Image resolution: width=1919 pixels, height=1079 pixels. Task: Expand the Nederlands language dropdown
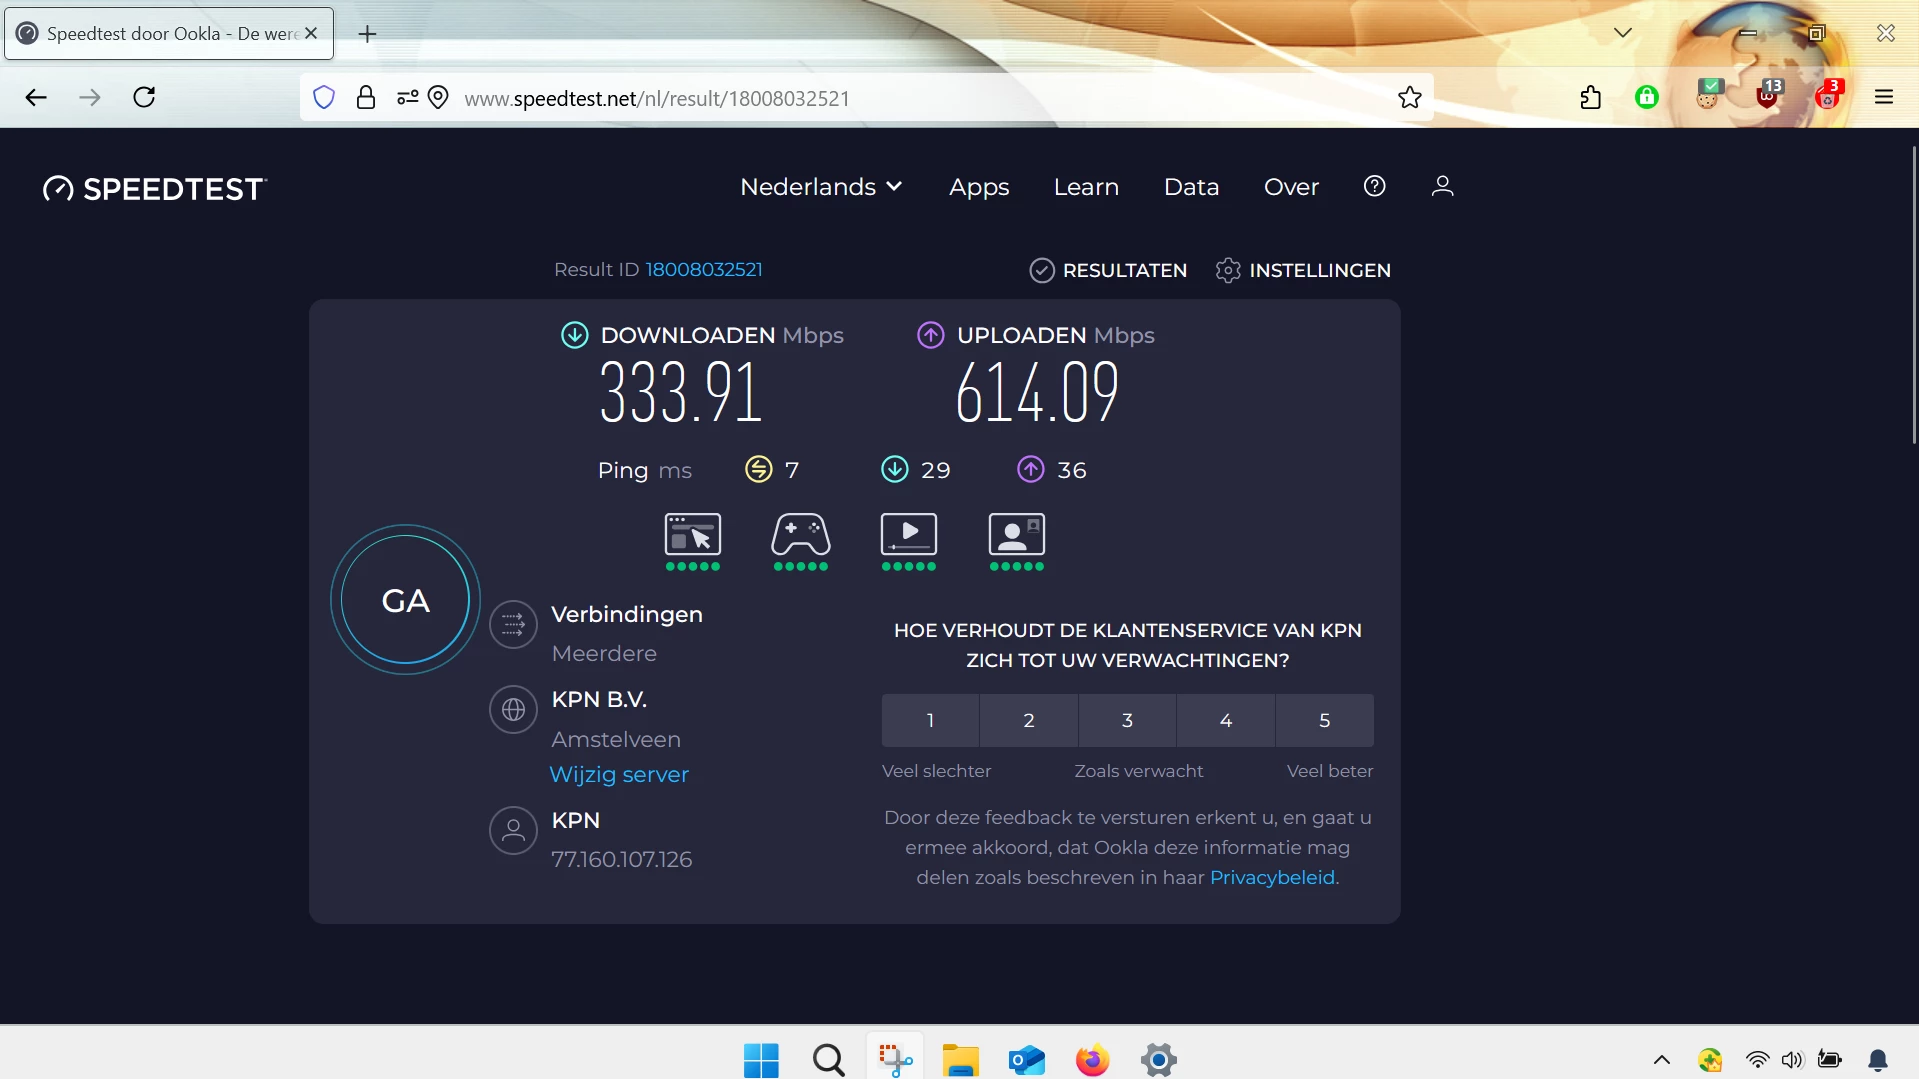821,187
